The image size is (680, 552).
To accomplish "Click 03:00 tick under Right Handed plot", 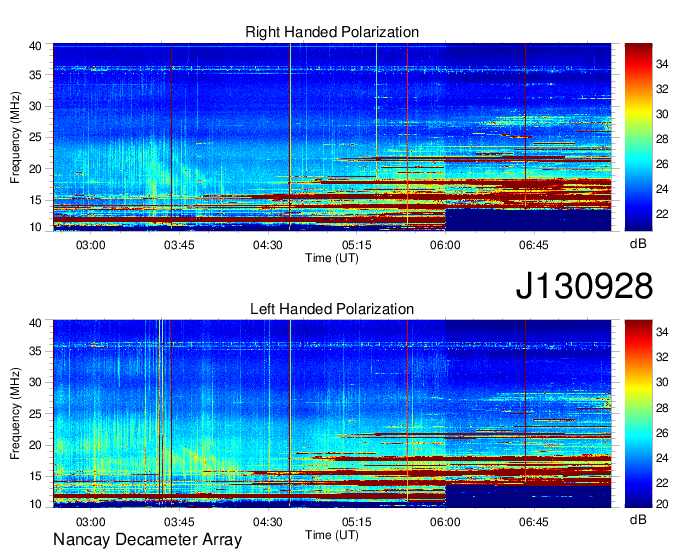I will (91, 245).
